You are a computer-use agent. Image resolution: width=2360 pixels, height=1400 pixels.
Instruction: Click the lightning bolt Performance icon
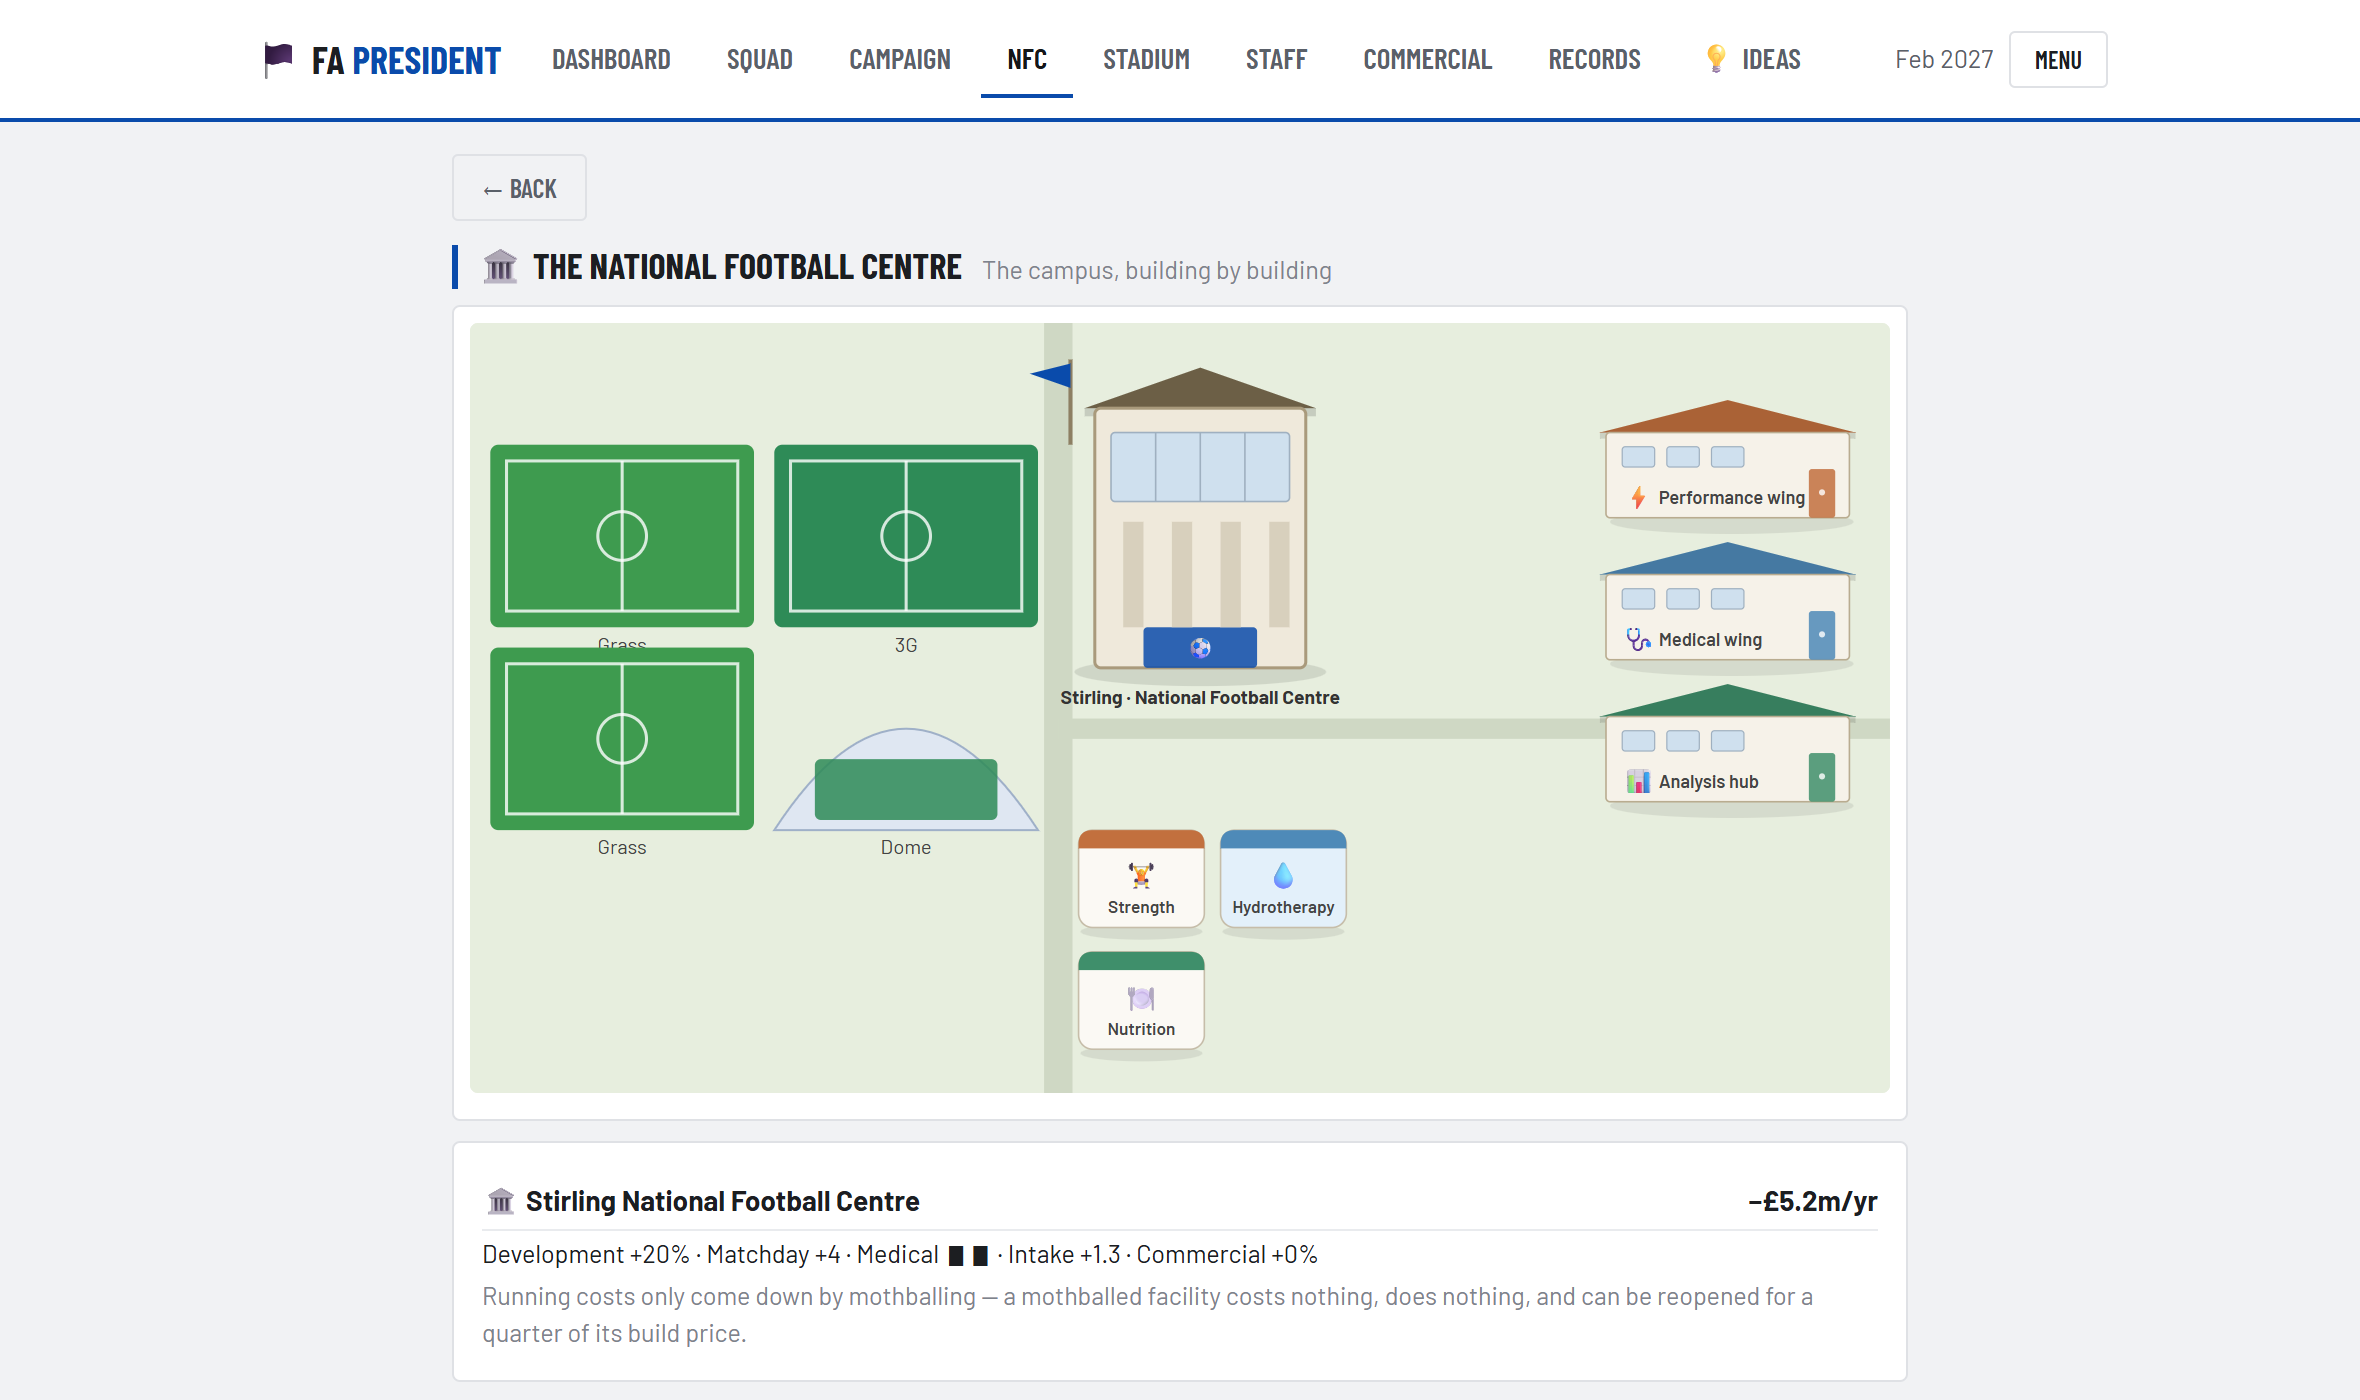pos(1638,497)
